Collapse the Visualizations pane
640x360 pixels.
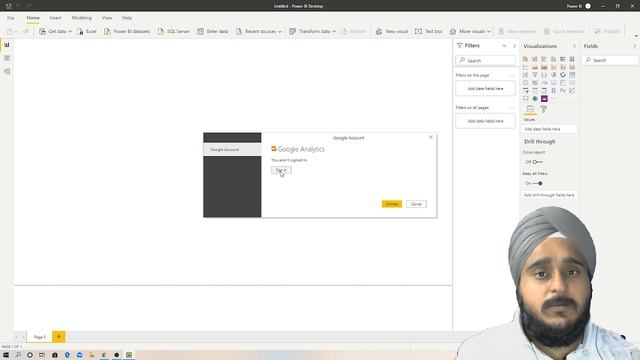pyautogui.click(x=574, y=46)
